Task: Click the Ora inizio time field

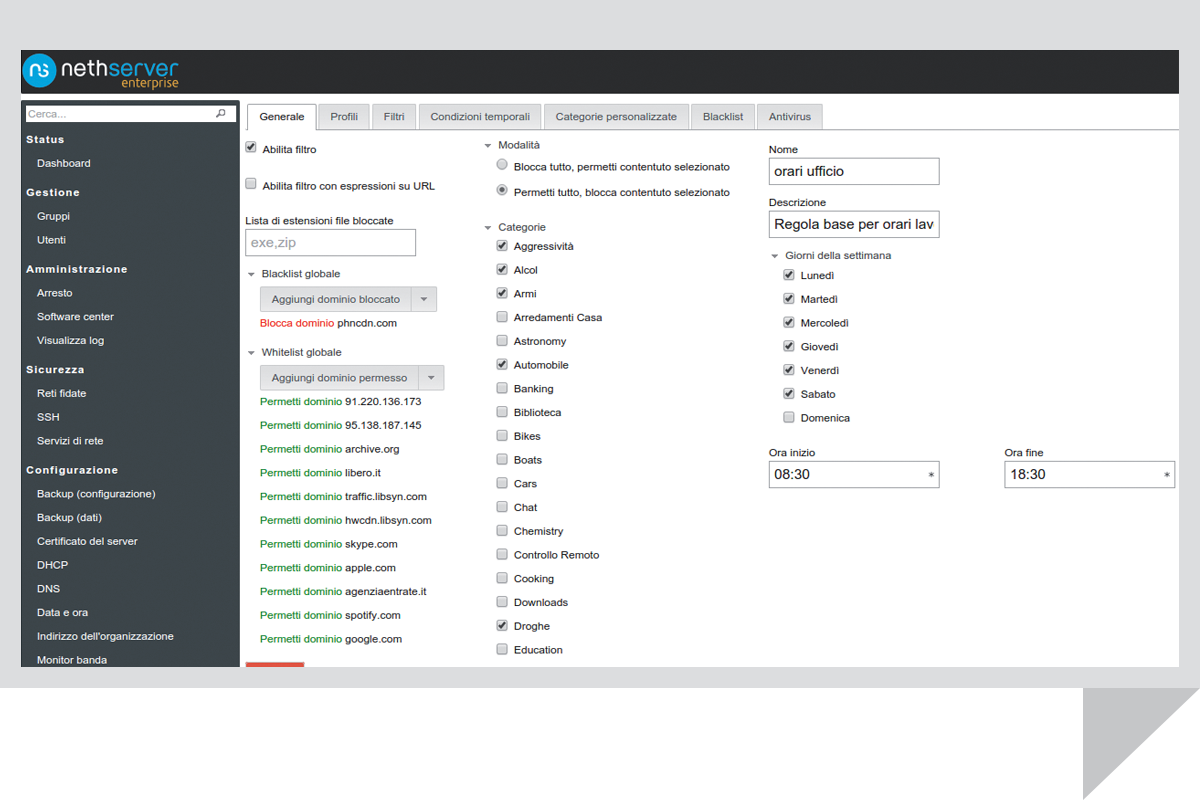Action: 854,475
